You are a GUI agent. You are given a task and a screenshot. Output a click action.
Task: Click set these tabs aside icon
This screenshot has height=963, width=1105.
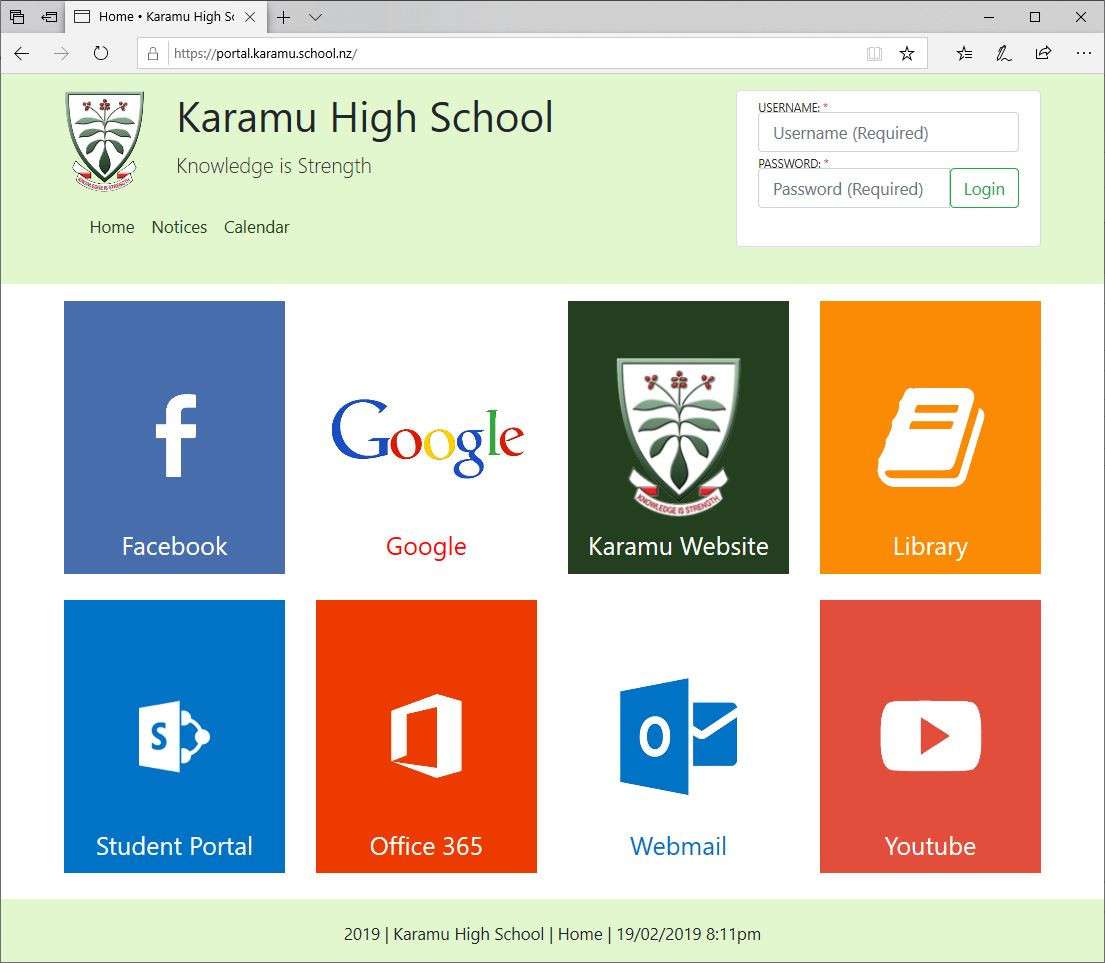click(49, 17)
